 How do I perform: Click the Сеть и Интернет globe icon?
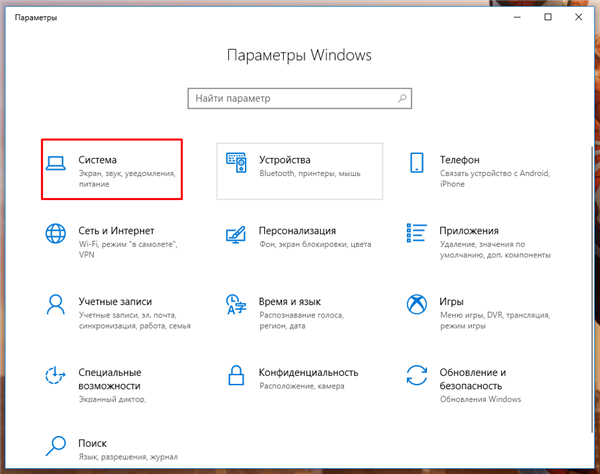(x=56, y=233)
